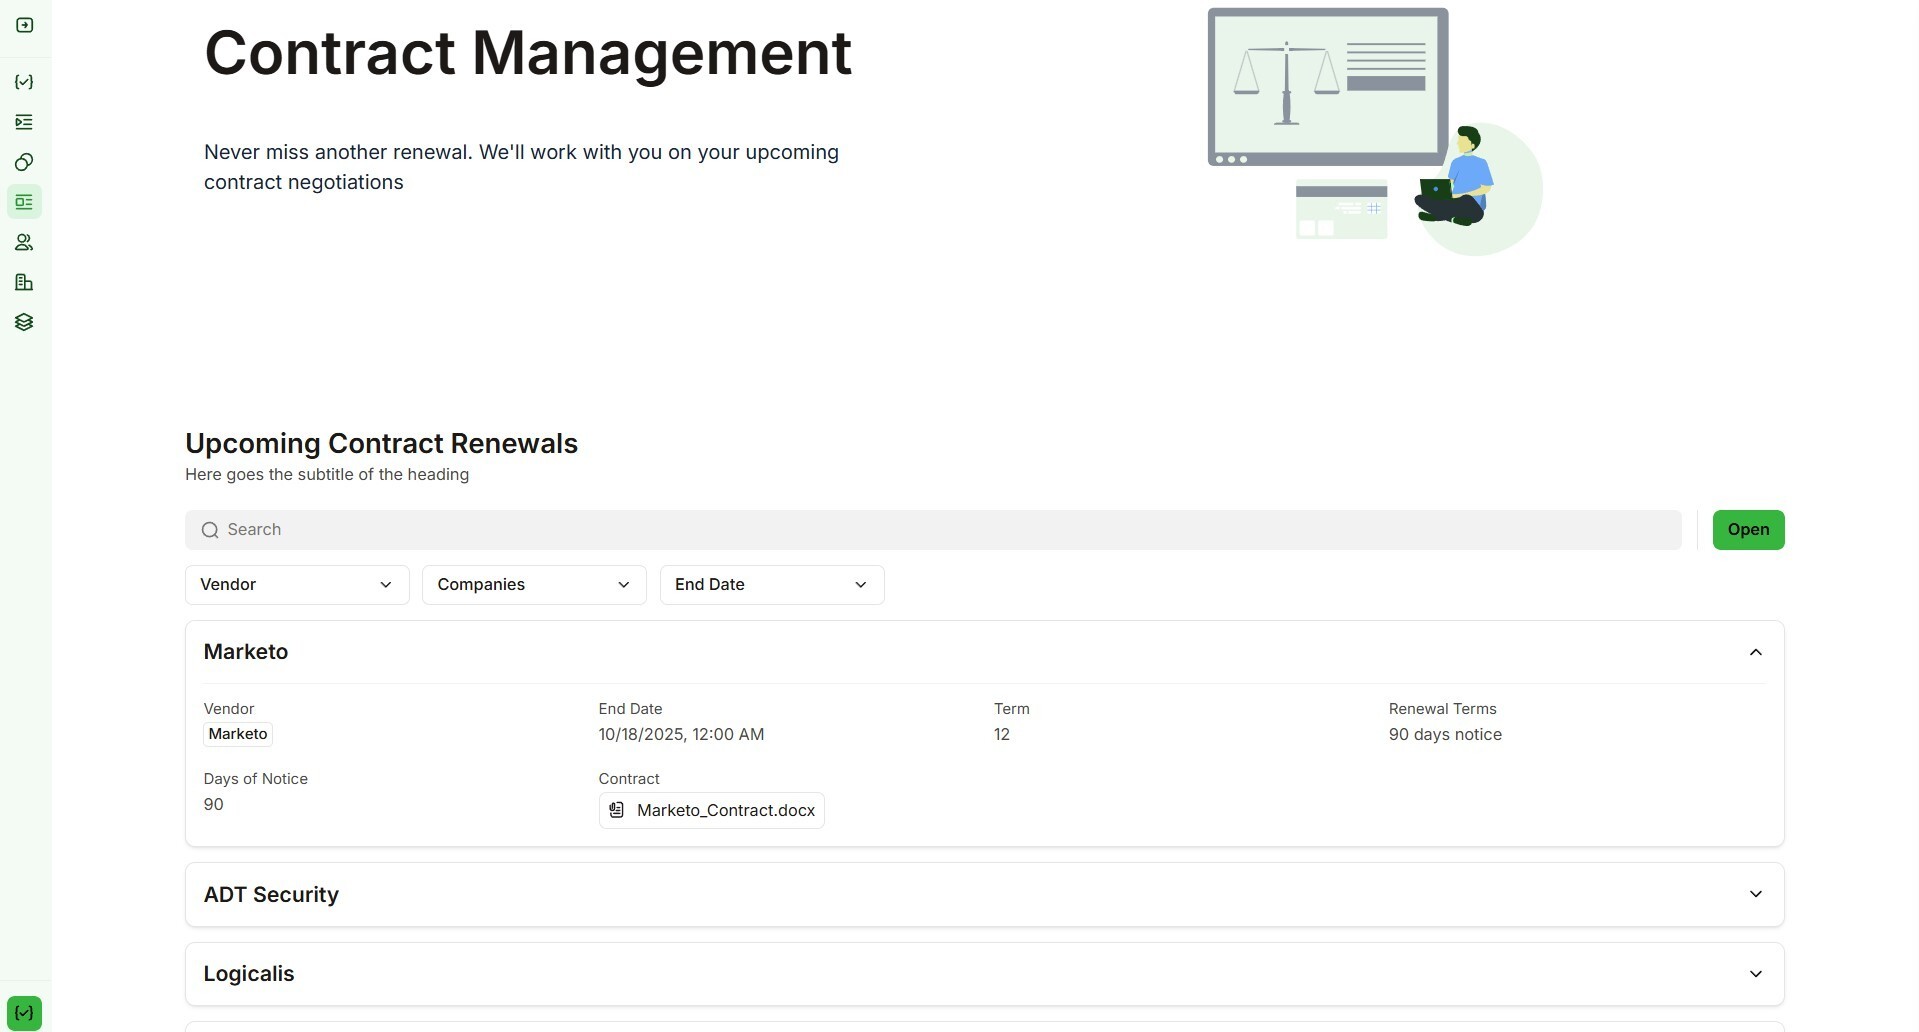Open the Marketo_Contract.docx file link

click(x=725, y=810)
